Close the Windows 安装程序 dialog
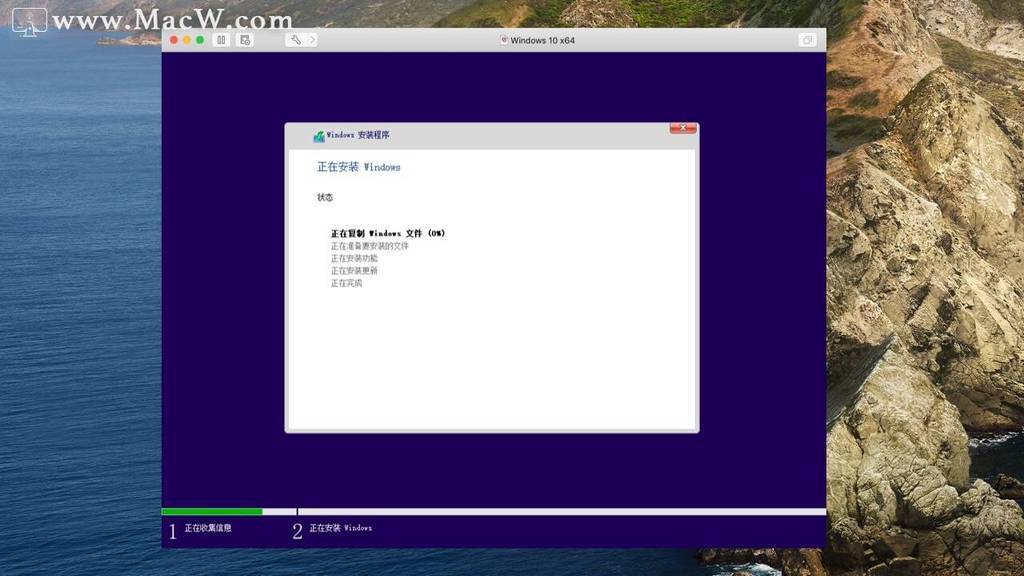This screenshot has width=1024, height=576. point(682,128)
